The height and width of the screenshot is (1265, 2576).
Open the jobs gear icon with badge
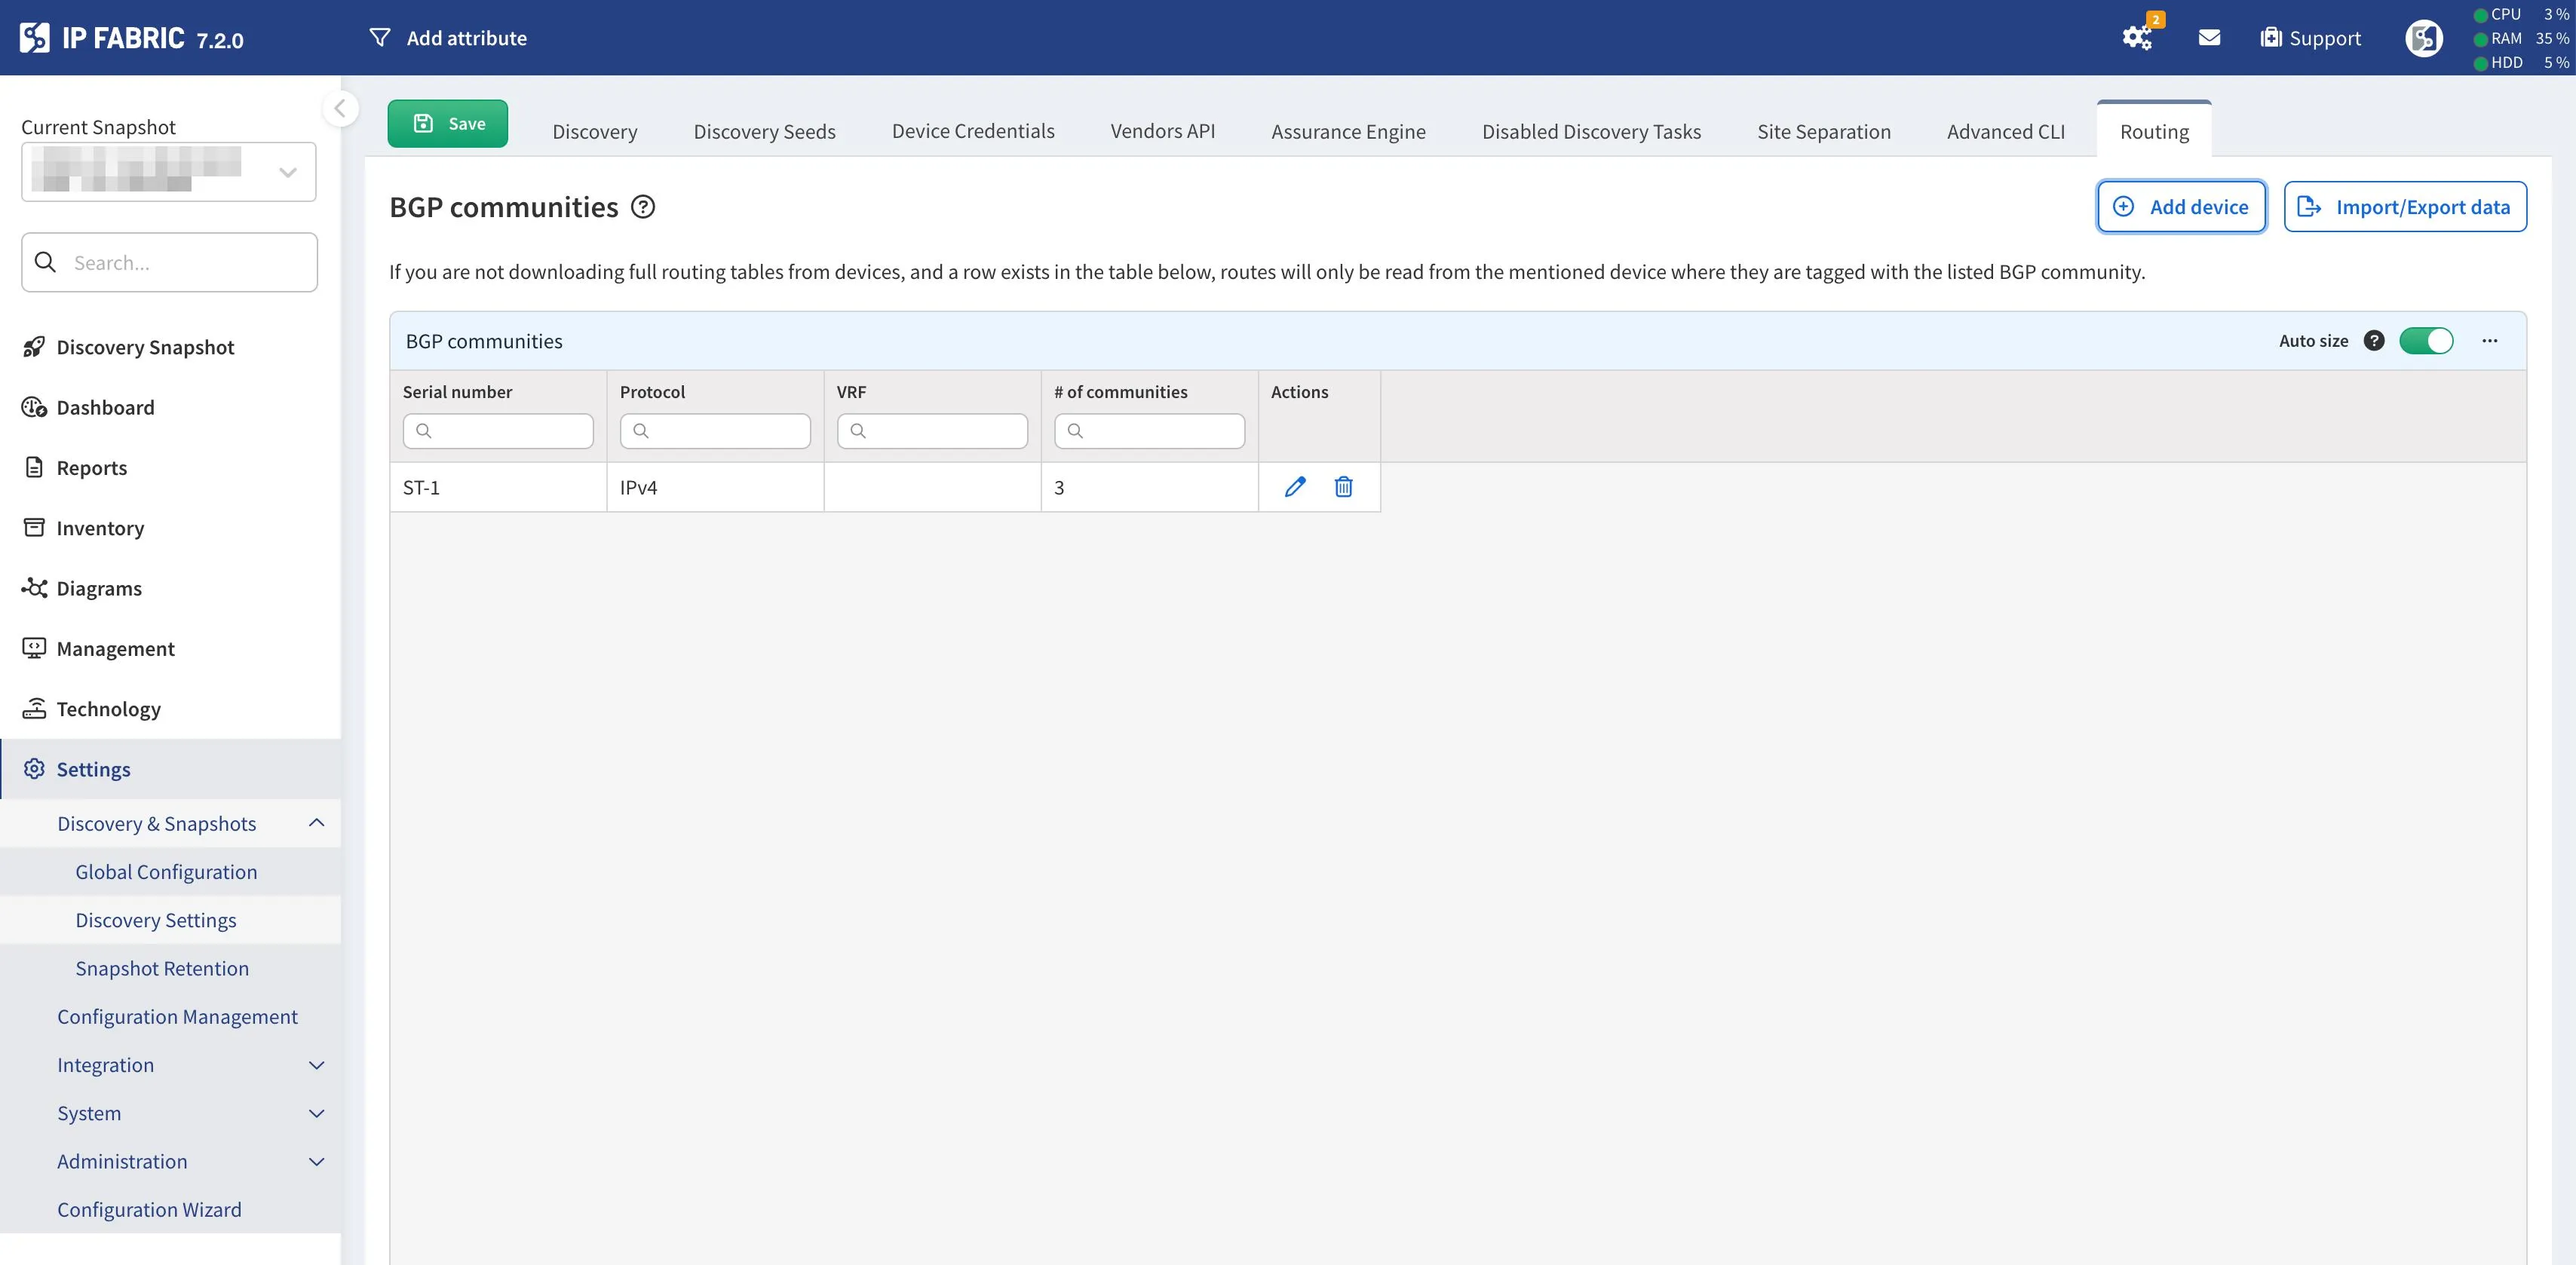(x=2137, y=37)
